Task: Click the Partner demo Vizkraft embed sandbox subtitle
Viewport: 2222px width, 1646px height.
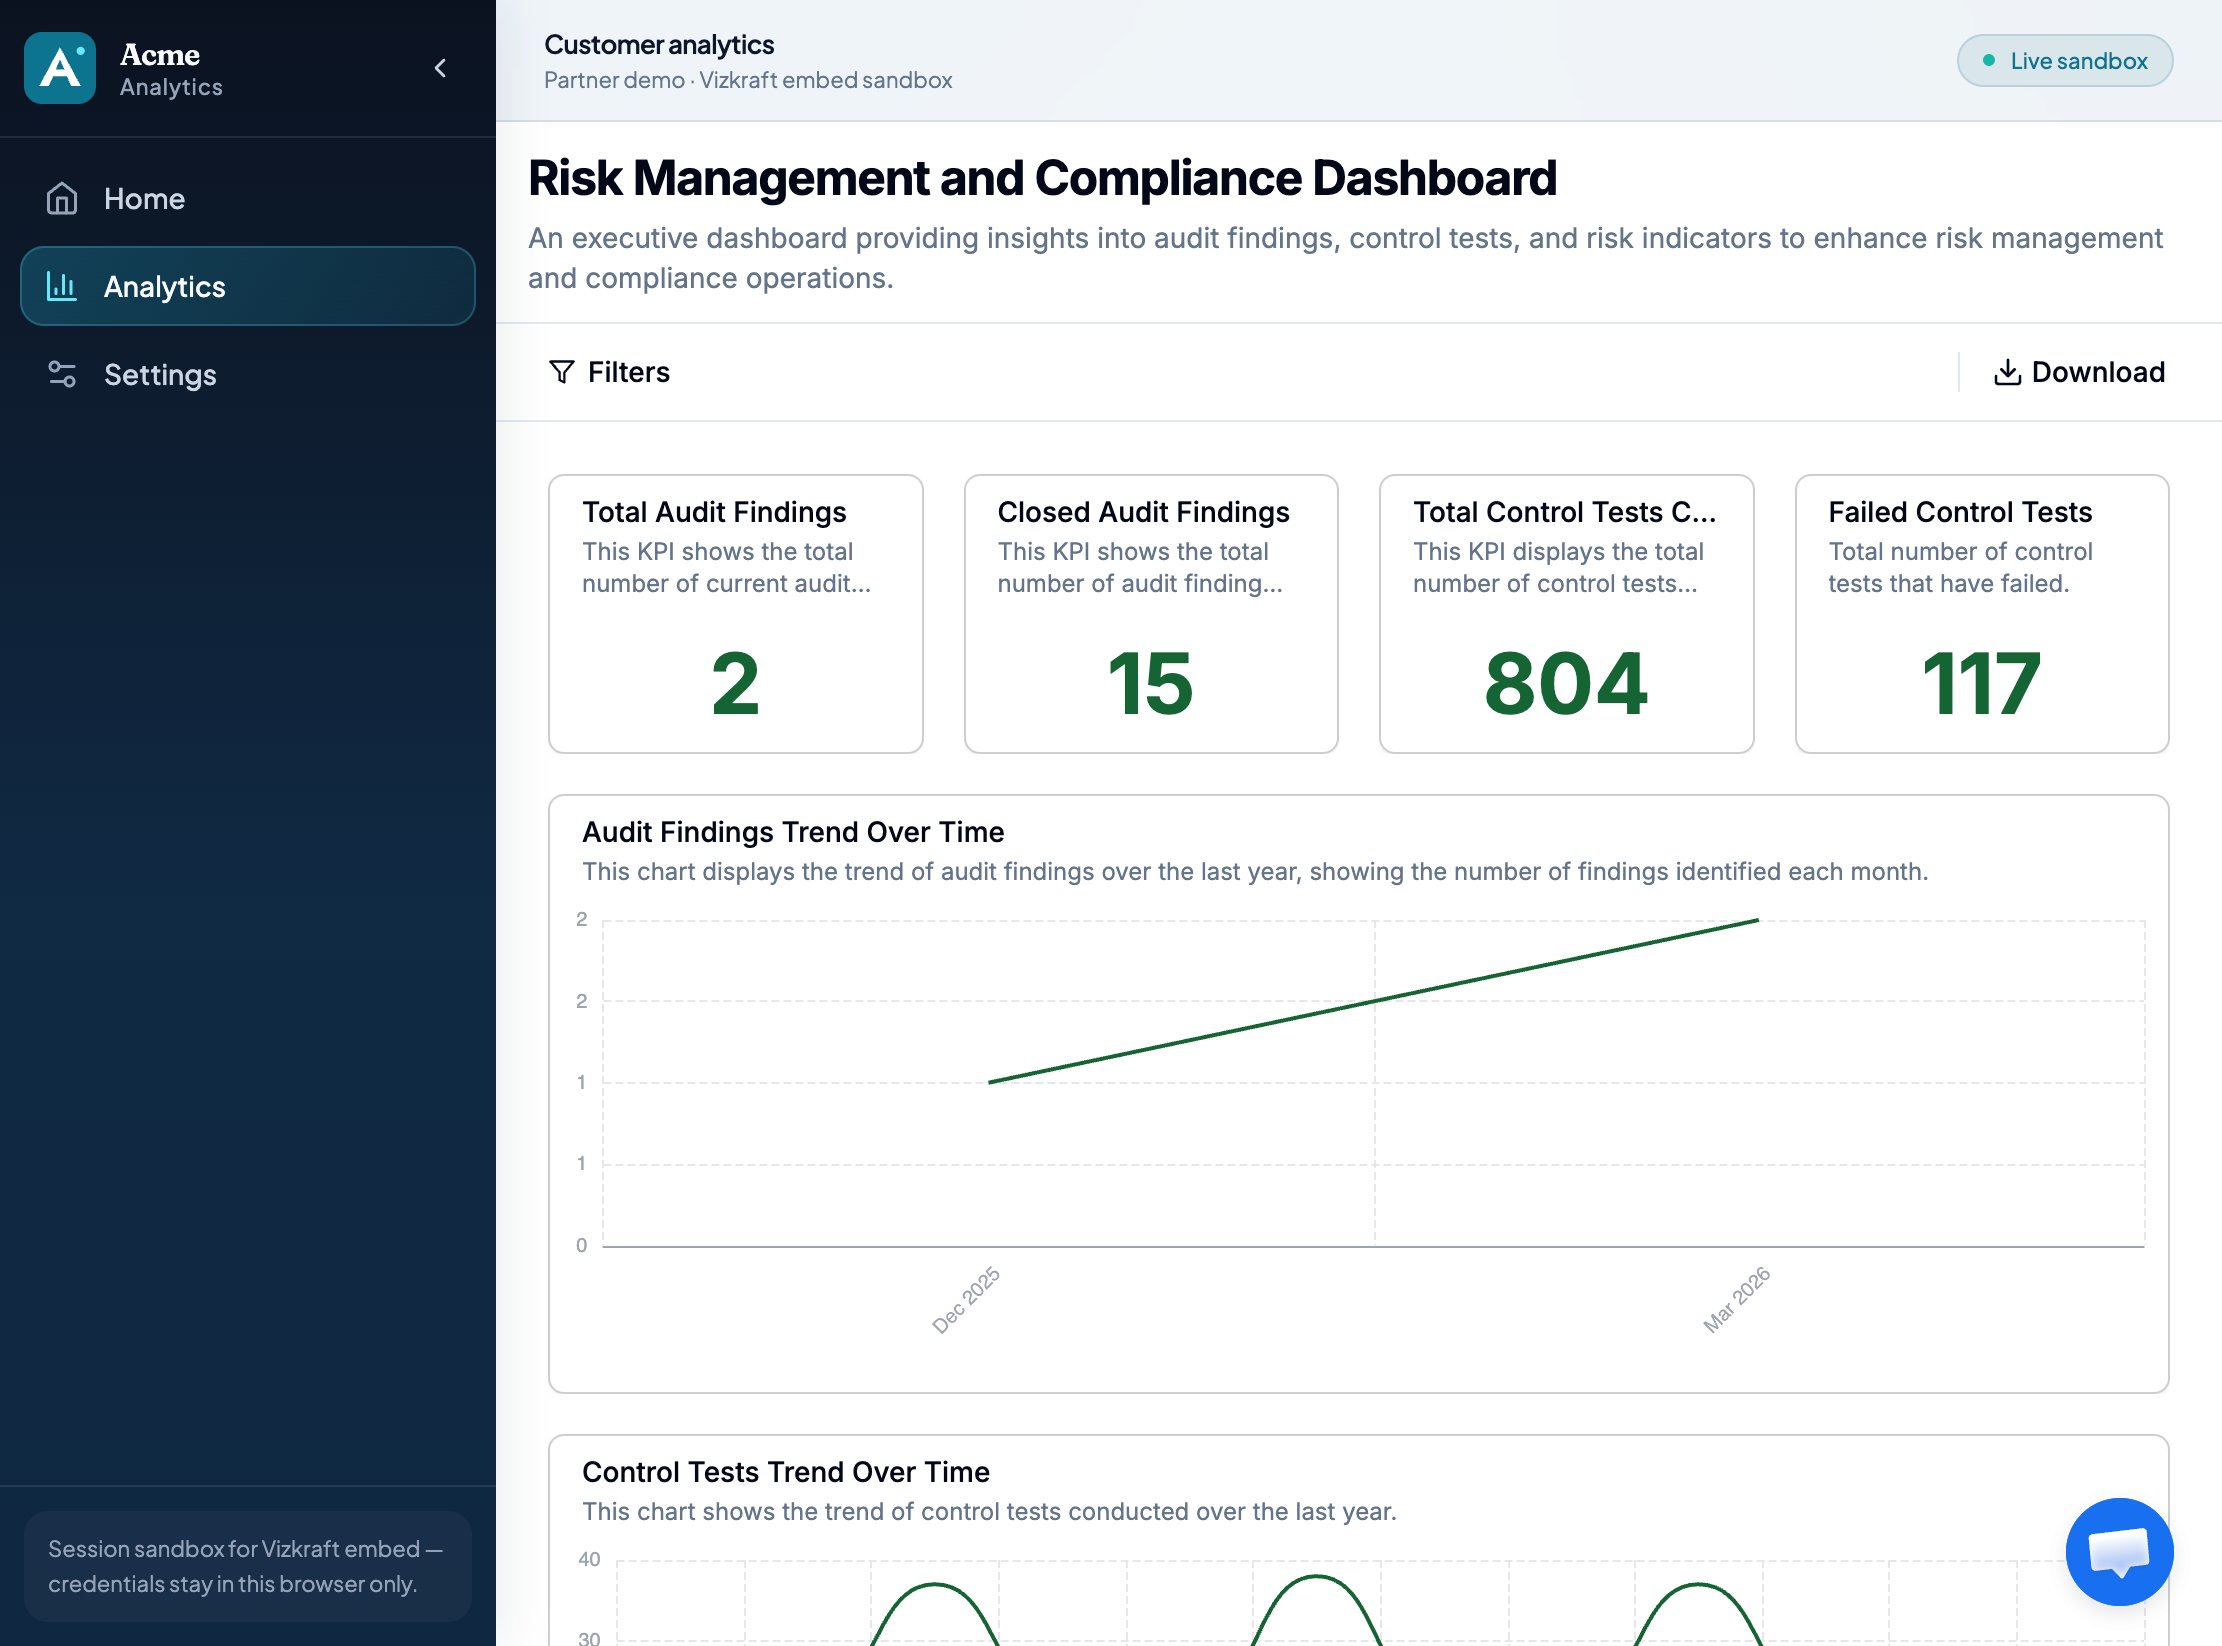Action: 748,80
